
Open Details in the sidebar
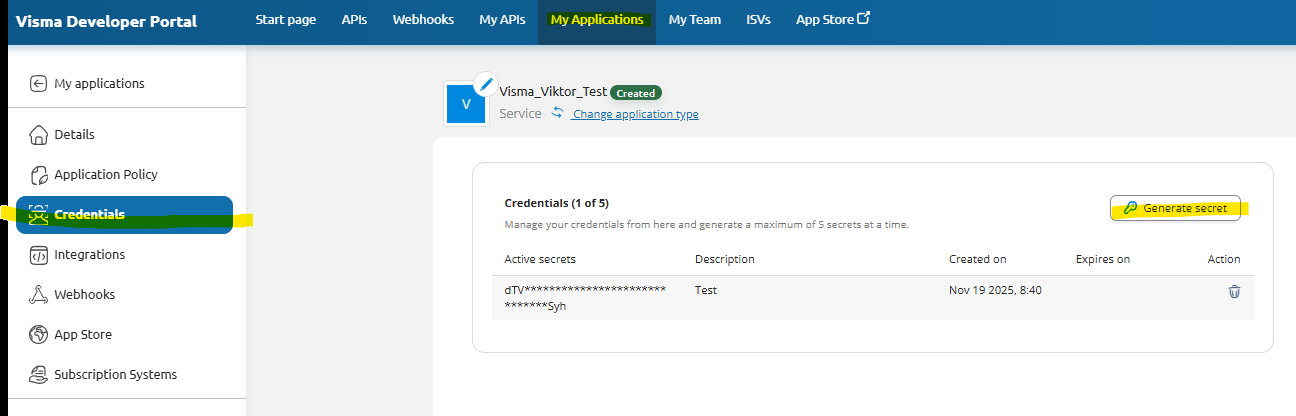[x=74, y=134]
